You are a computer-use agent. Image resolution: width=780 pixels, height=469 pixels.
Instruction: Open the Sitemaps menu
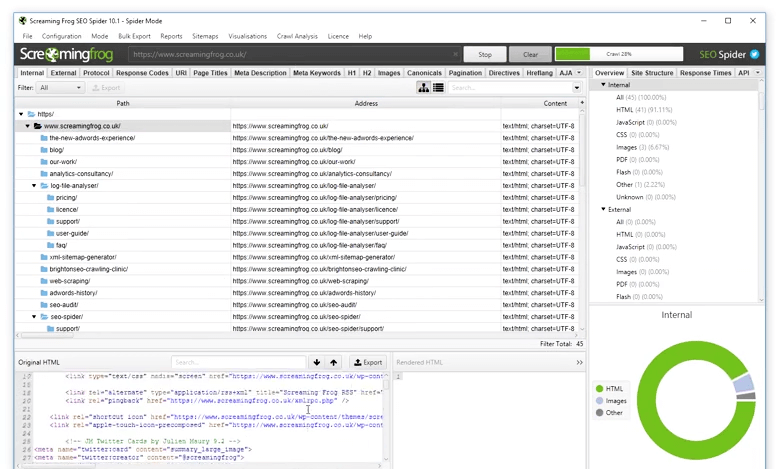[205, 36]
